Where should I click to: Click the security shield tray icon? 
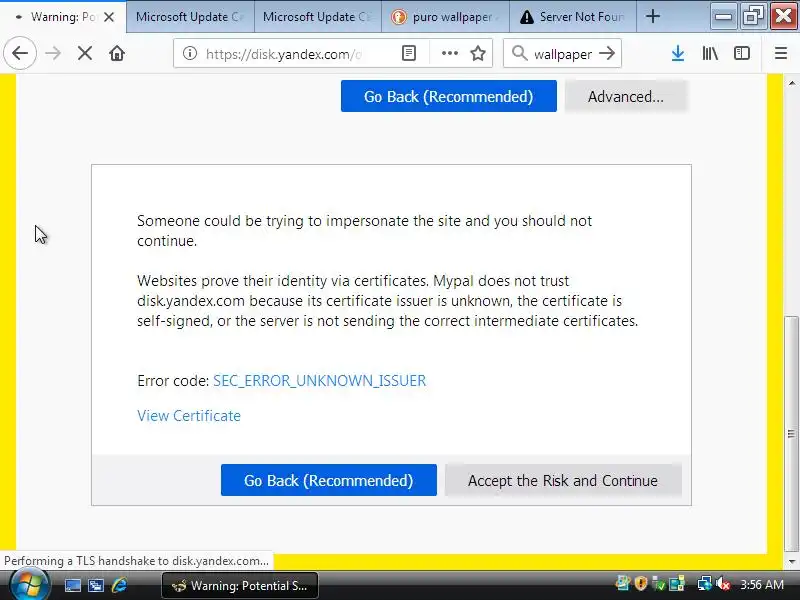(641, 583)
